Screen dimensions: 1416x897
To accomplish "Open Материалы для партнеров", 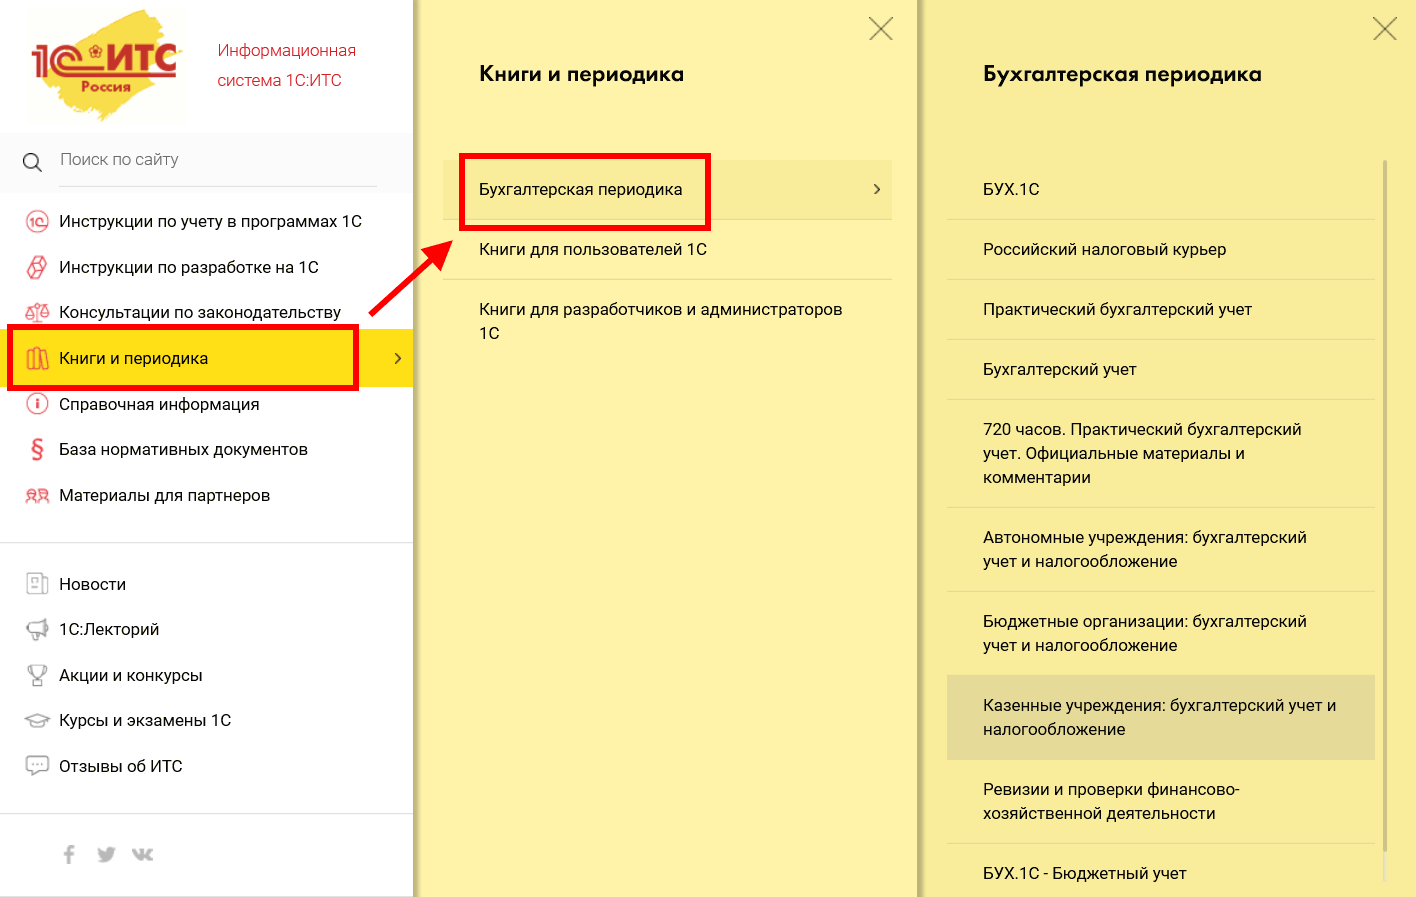I will tap(164, 495).
